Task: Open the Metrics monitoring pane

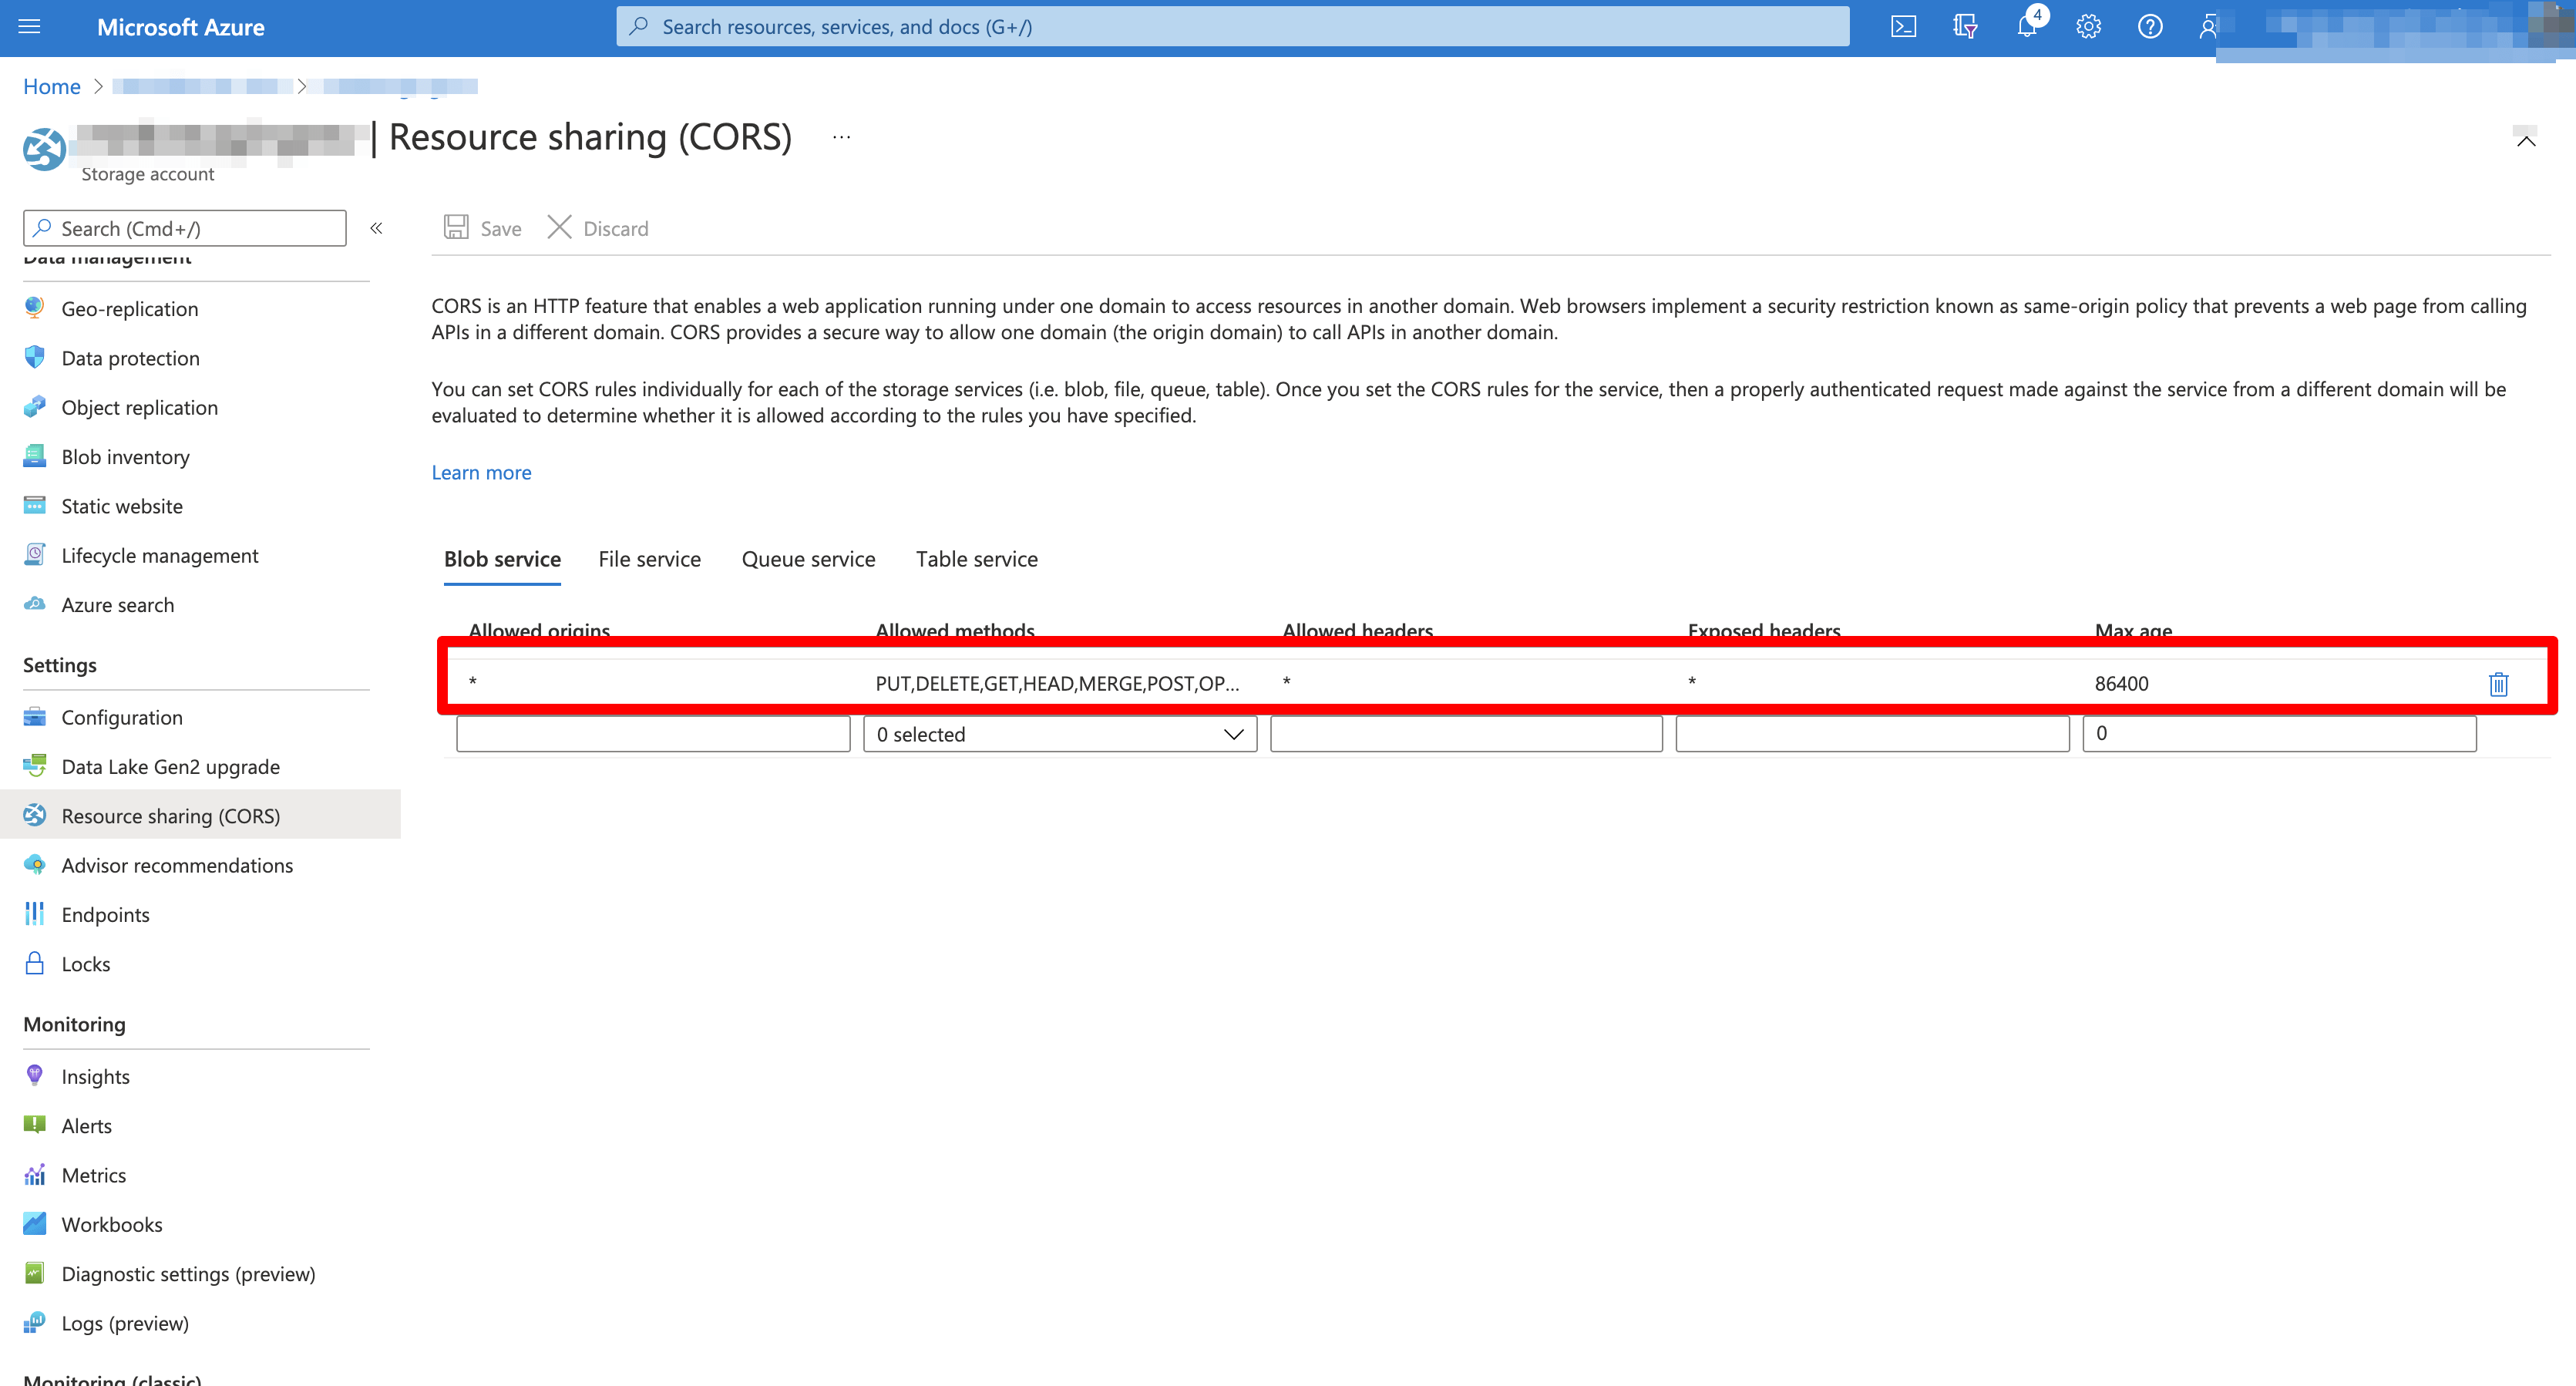Action: click(94, 1175)
